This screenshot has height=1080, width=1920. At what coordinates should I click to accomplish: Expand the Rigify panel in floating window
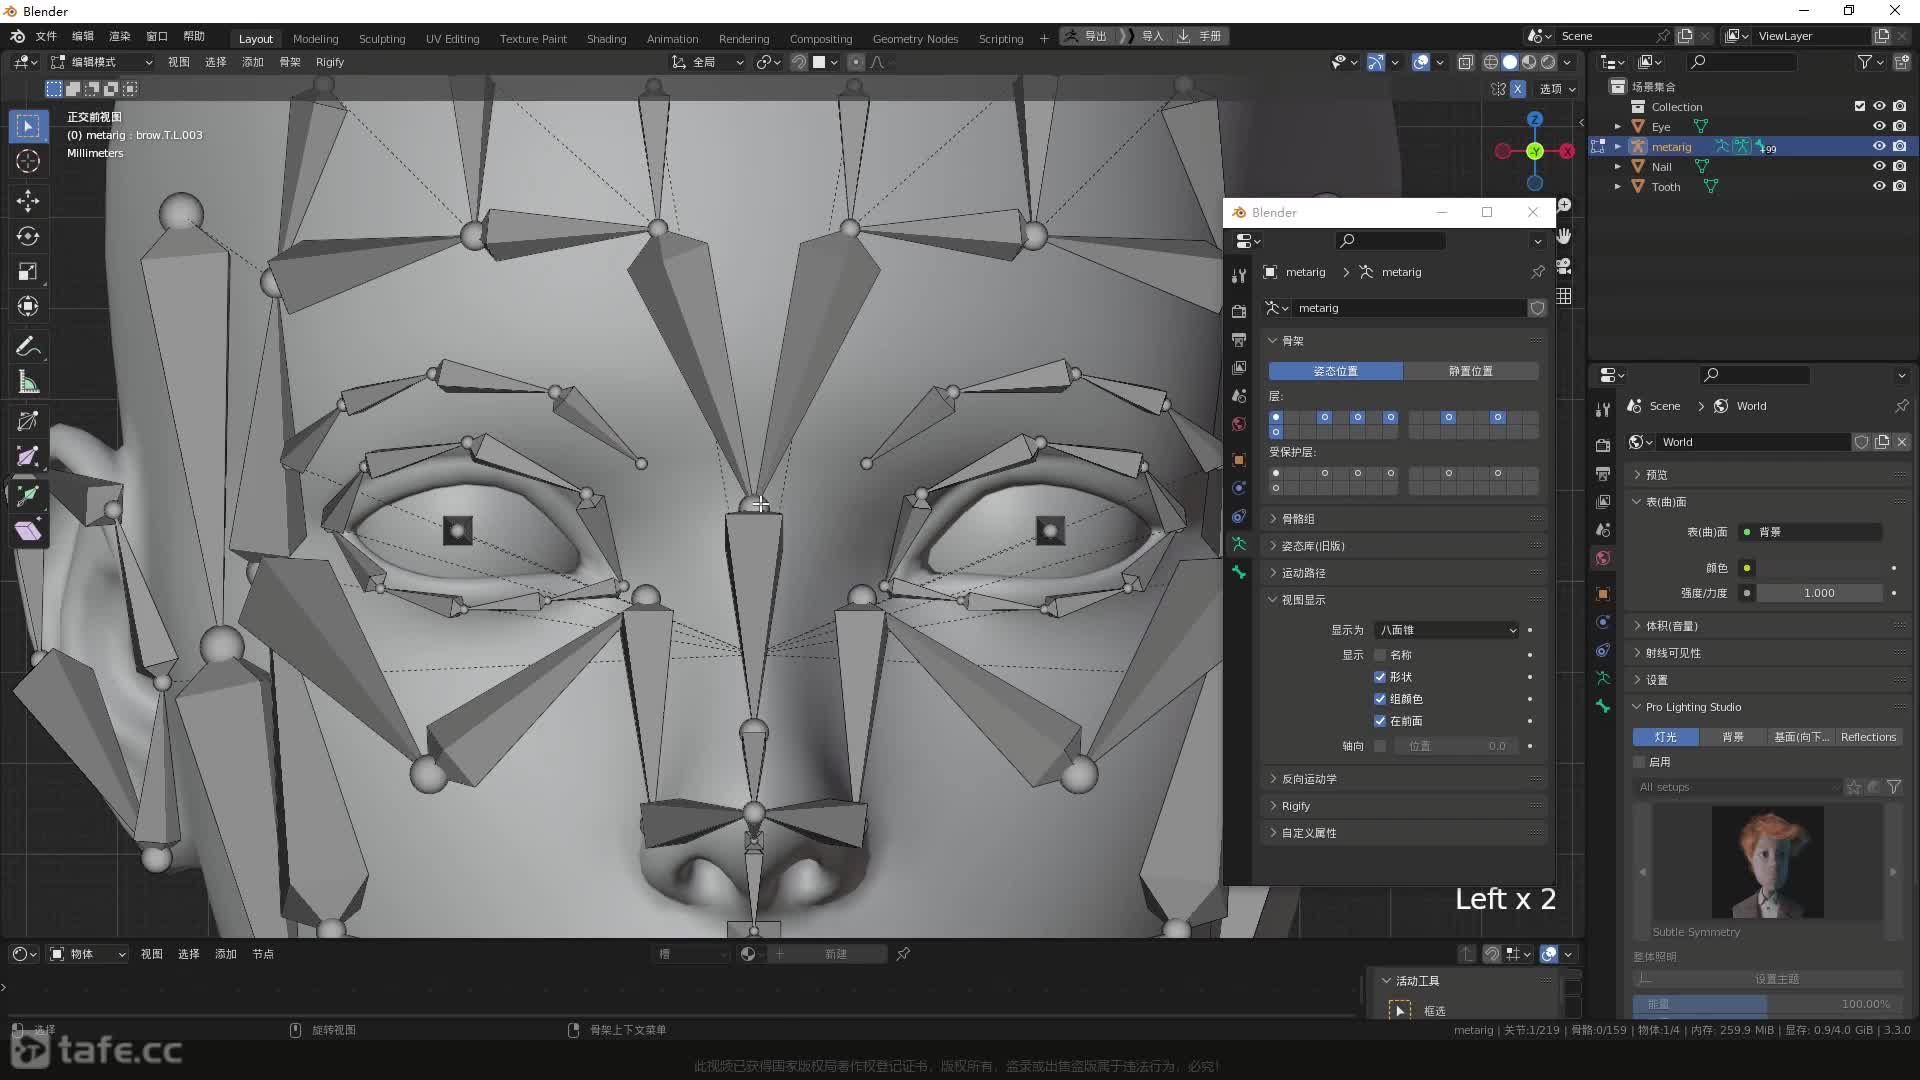click(x=1404, y=806)
